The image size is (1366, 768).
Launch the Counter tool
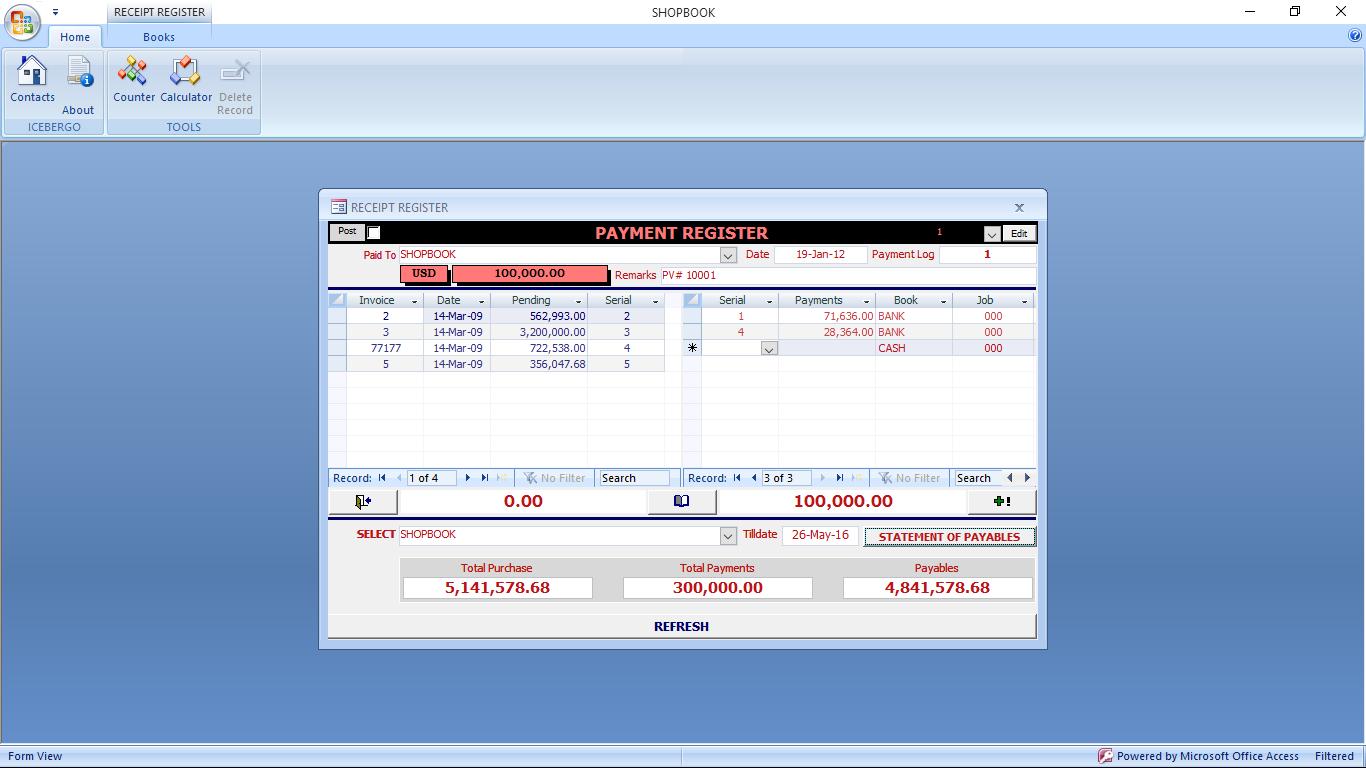click(133, 78)
